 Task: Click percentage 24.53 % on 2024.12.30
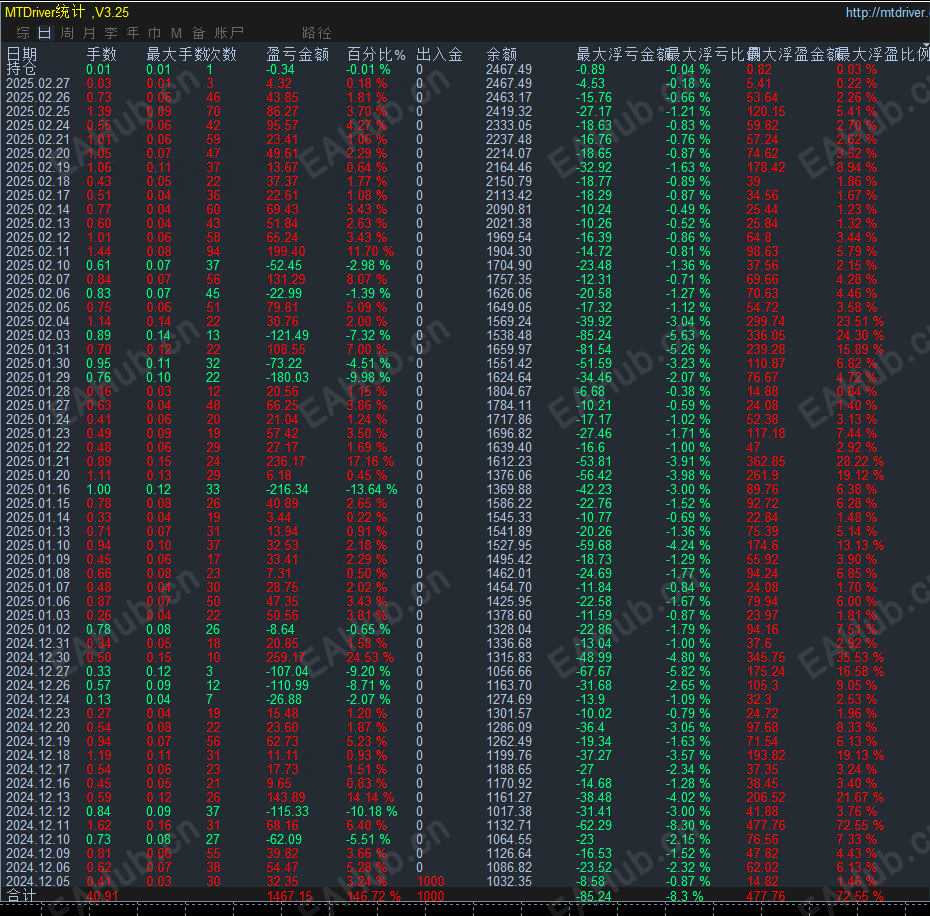370,657
